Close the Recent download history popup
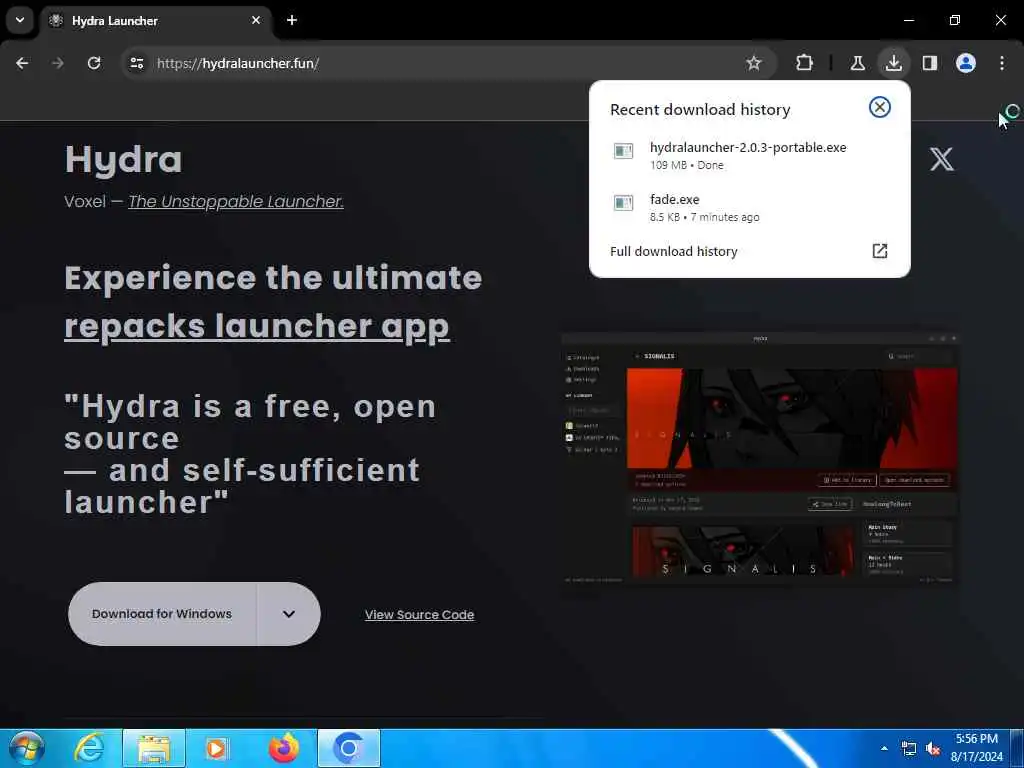 pyautogui.click(x=880, y=107)
